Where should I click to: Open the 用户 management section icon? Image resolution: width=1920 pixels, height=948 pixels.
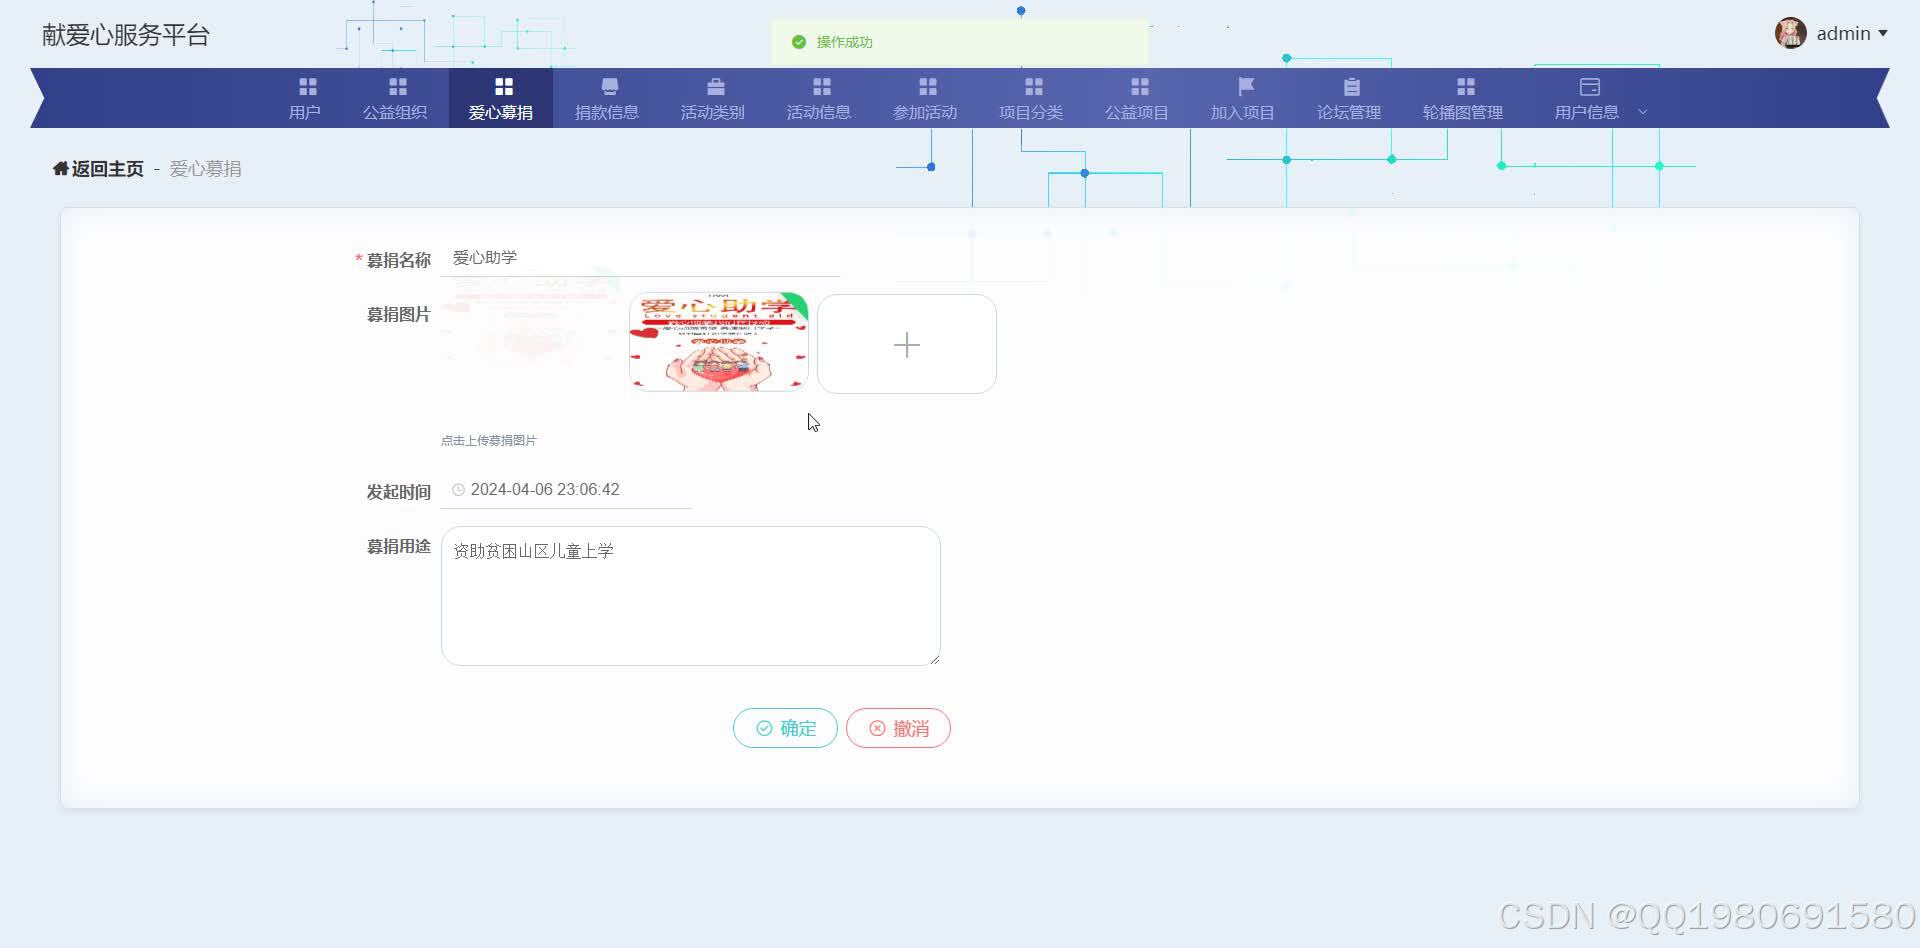point(305,86)
